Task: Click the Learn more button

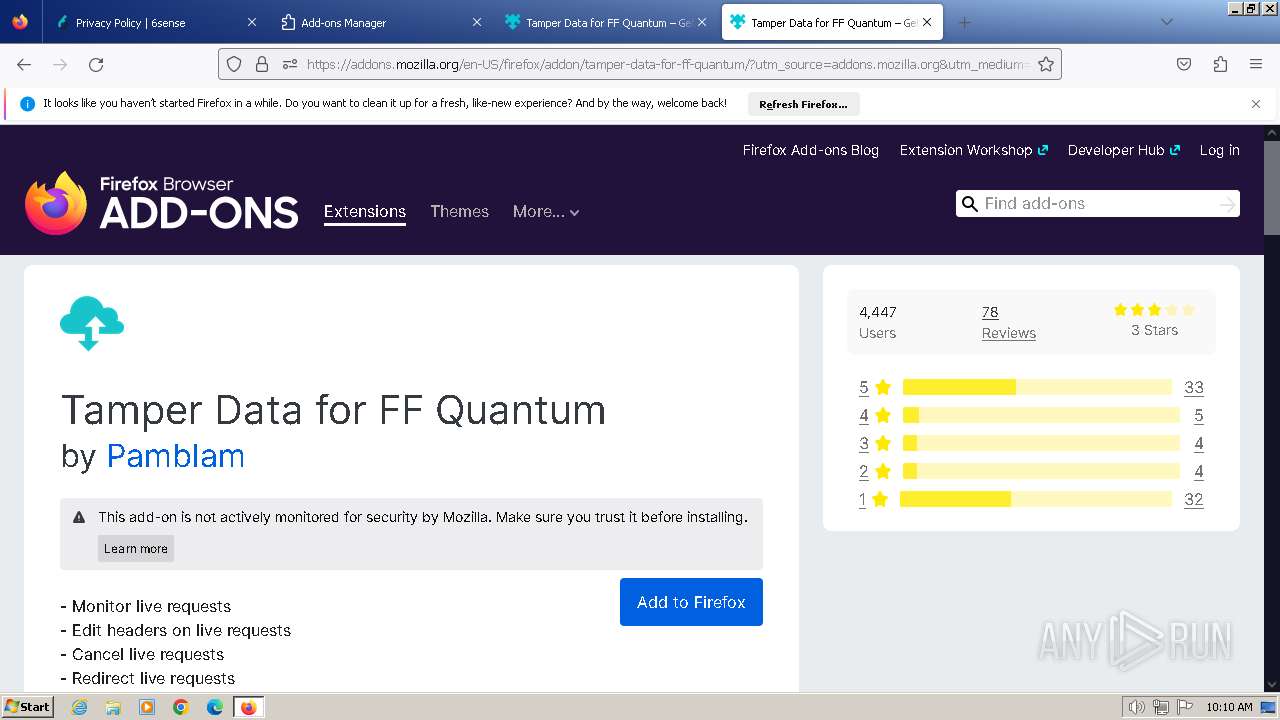Action: 136,548
